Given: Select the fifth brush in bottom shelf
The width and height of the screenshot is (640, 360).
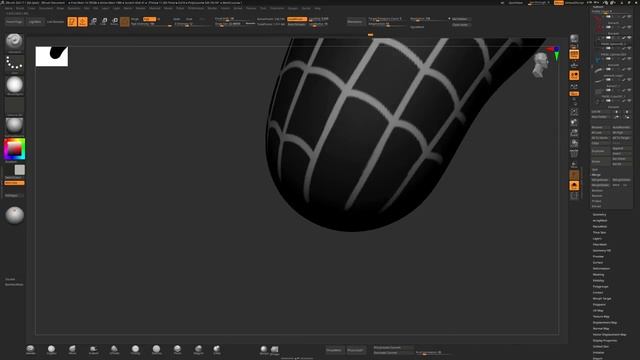Looking at the screenshot, I should (x=114, y=349).
